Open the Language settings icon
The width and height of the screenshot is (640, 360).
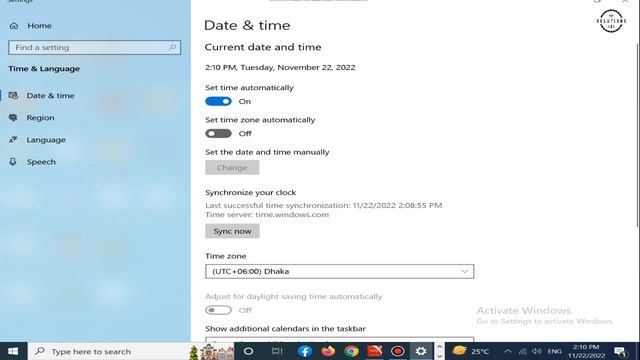pyautogui.click(x=13, y=140)
